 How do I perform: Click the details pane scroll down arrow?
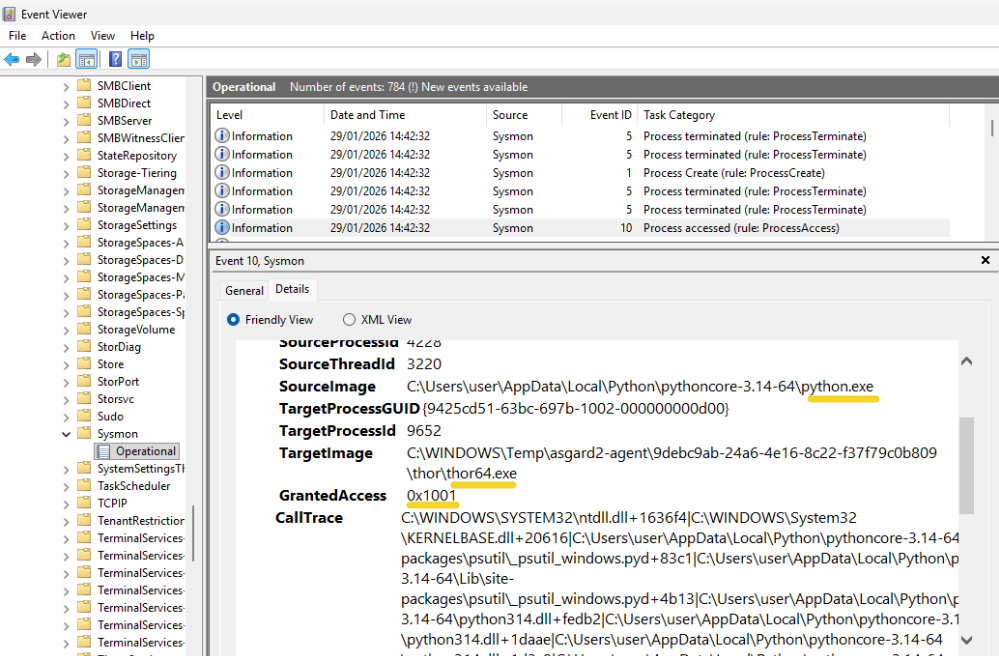coord(966,639)
